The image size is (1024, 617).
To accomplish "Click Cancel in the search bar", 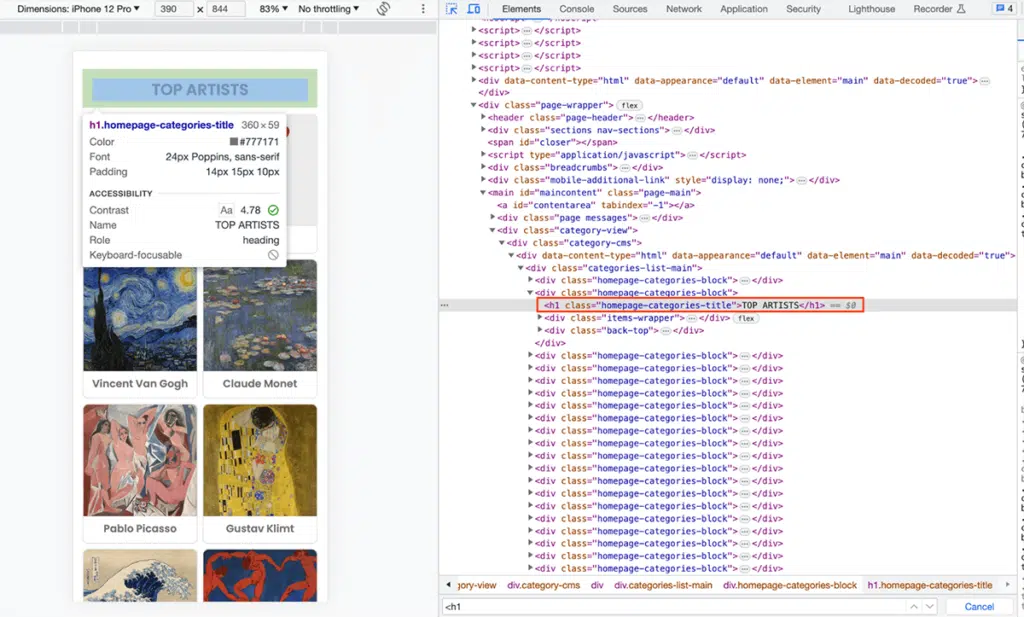I will [x=977, y=605].
